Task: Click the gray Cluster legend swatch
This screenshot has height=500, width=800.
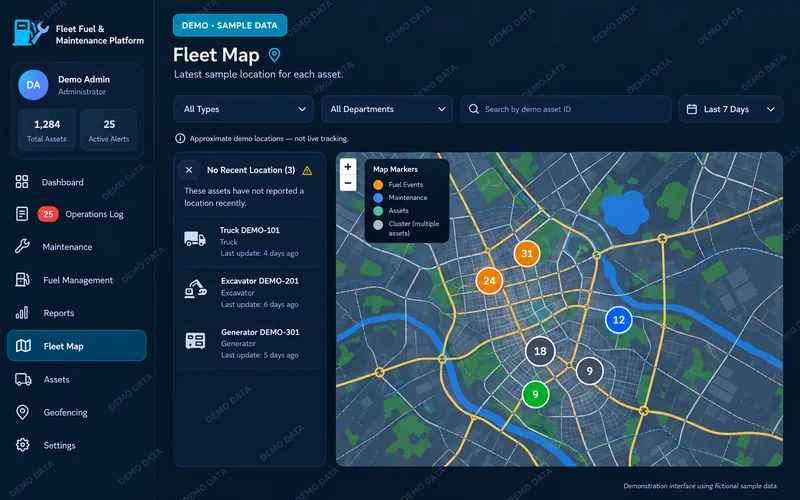Action: pyautogui.click(x=378, y=225)
